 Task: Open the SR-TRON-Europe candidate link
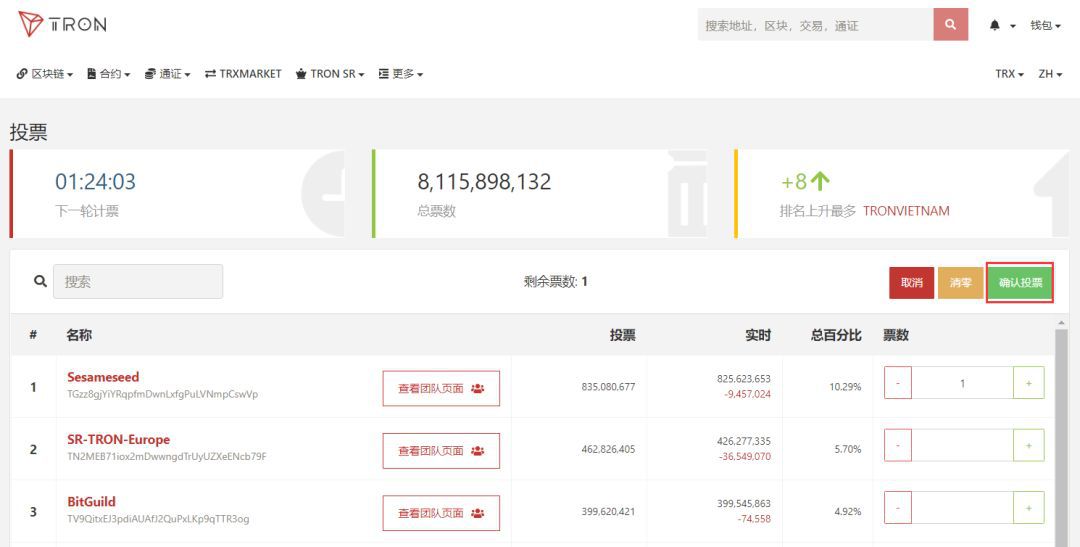[x=118, y=440]
